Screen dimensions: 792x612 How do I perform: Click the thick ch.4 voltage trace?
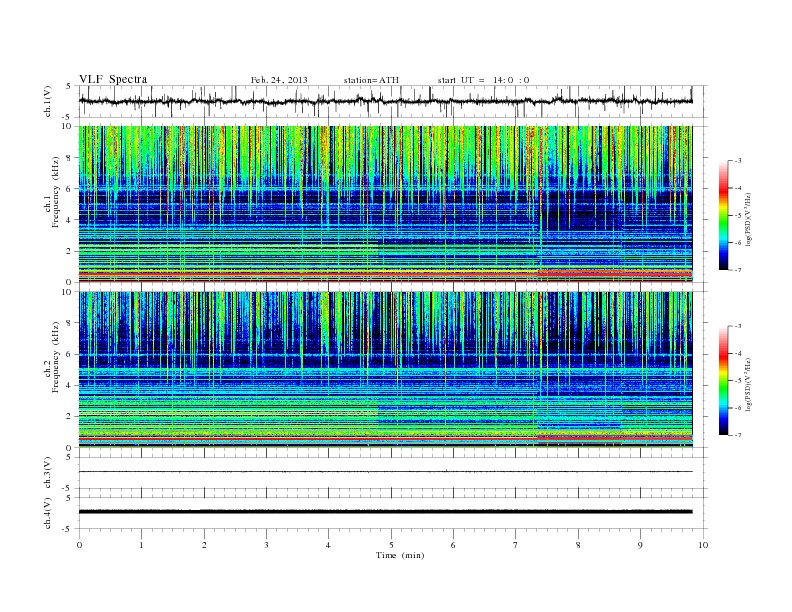click(385, 512)
